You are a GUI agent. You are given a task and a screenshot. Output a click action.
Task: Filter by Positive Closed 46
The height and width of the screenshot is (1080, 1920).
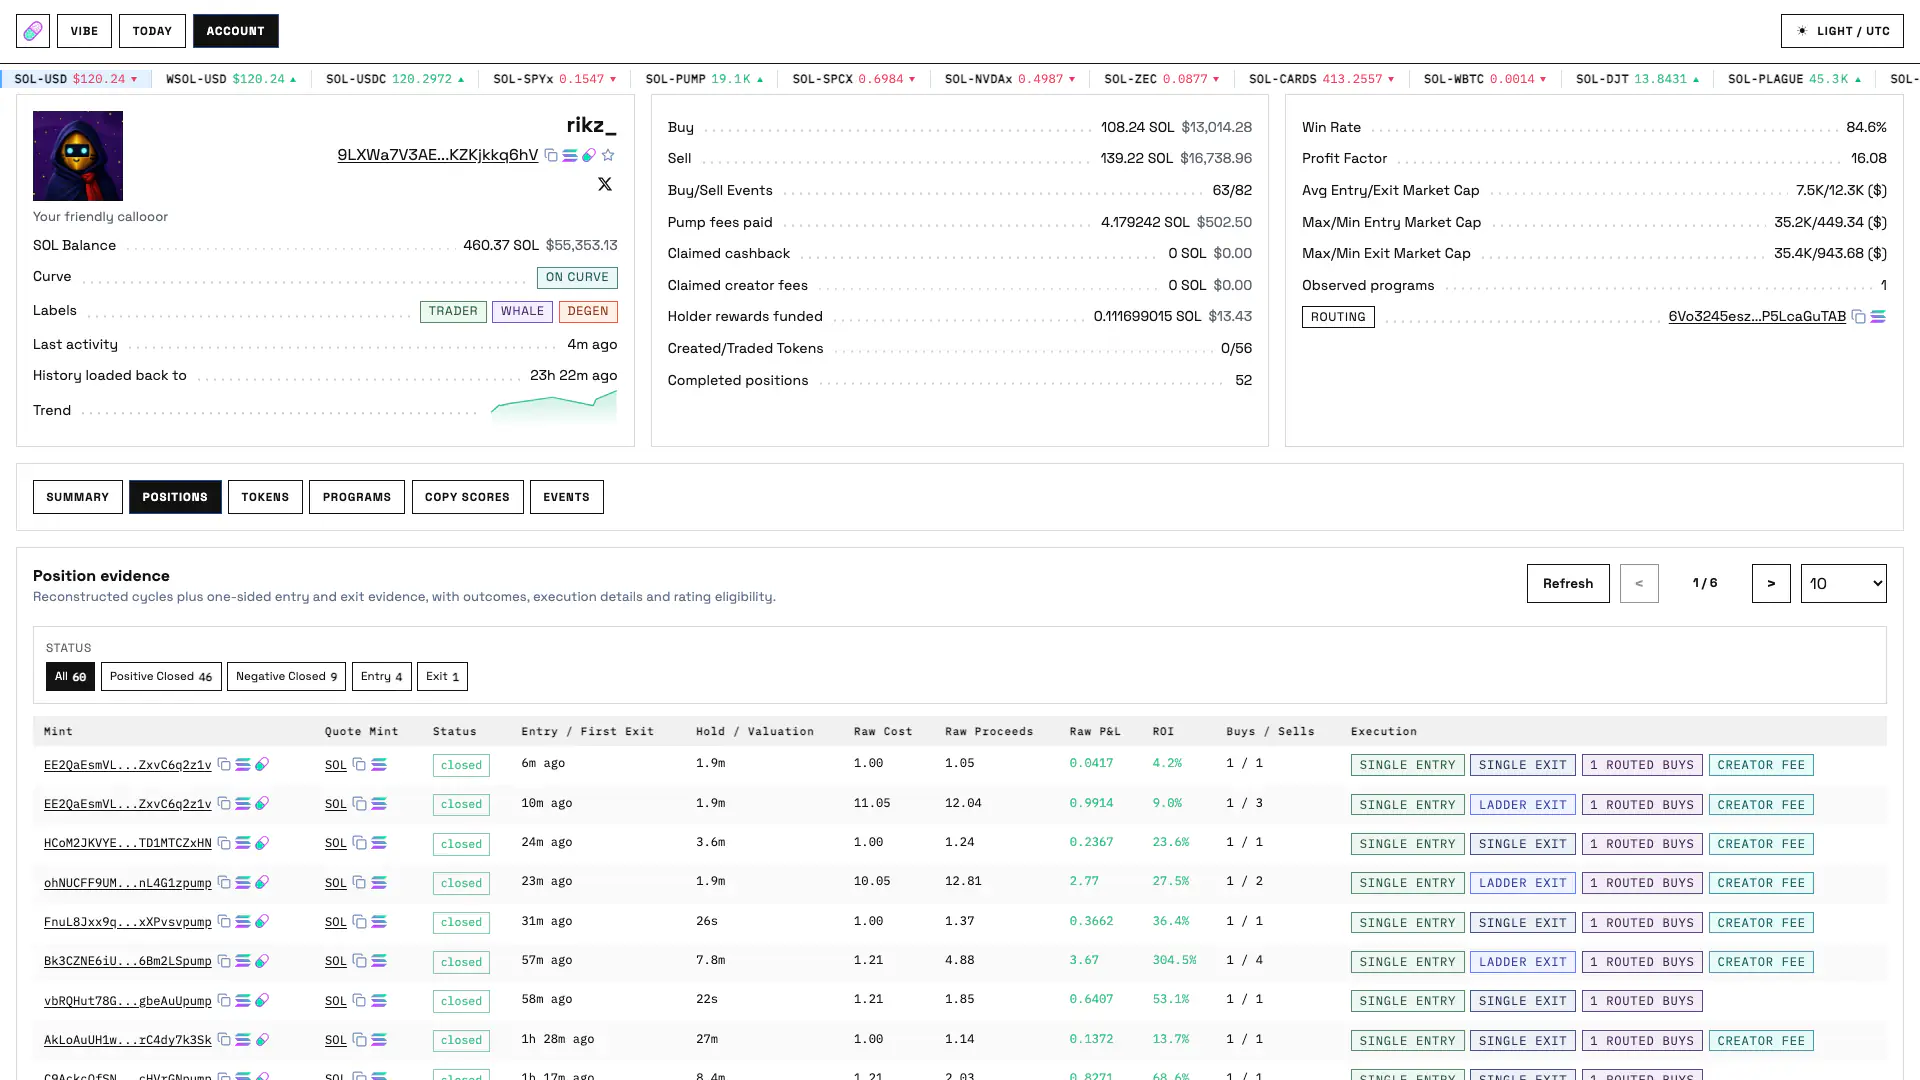click(161, 676)
